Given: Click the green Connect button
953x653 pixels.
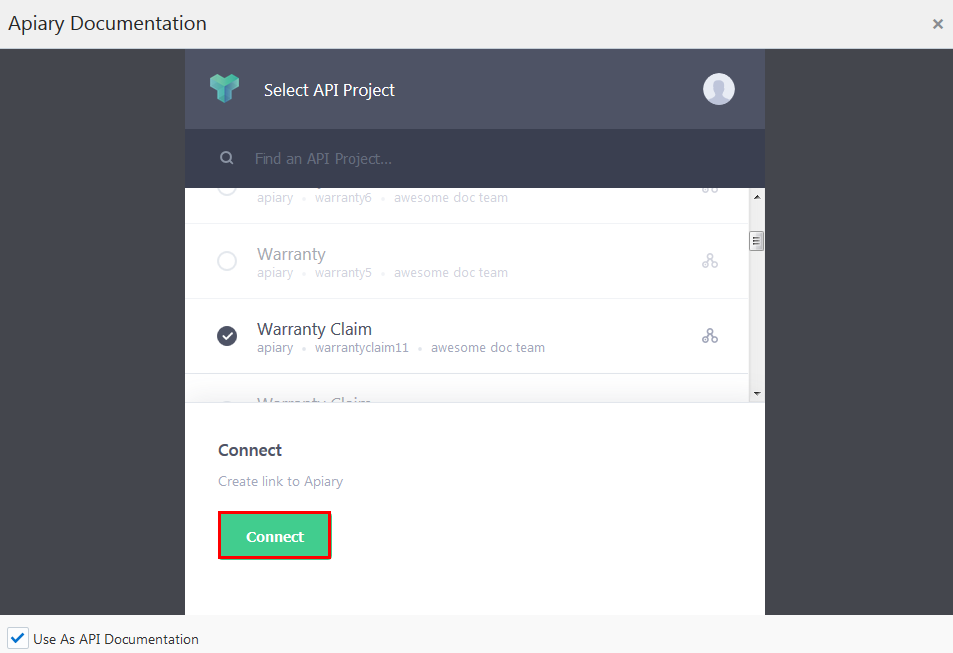Looking at the screenshot, I should [274, 535].
